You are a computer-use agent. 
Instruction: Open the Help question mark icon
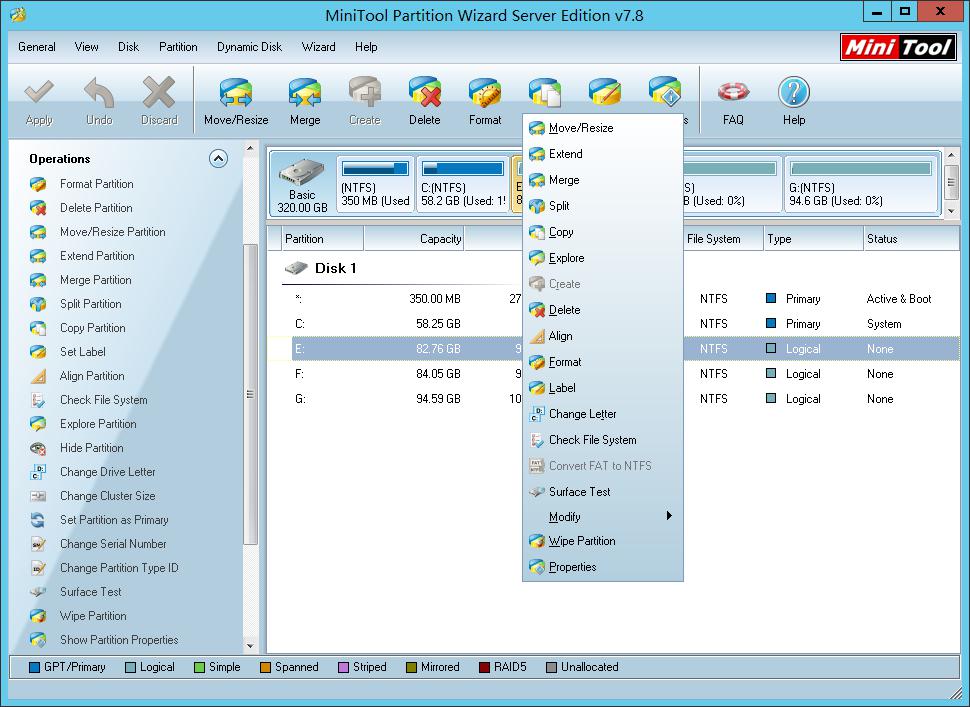coord(794,92)
